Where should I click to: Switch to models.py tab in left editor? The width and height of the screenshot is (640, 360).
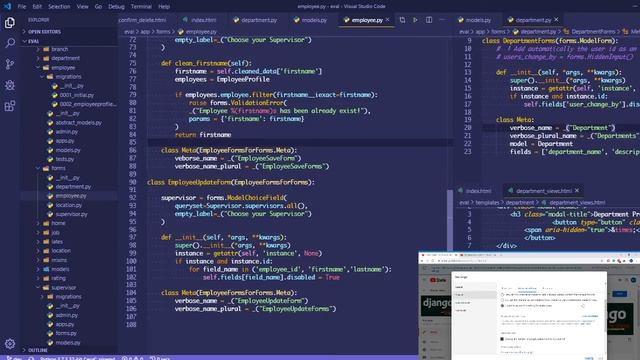(311, 20)
